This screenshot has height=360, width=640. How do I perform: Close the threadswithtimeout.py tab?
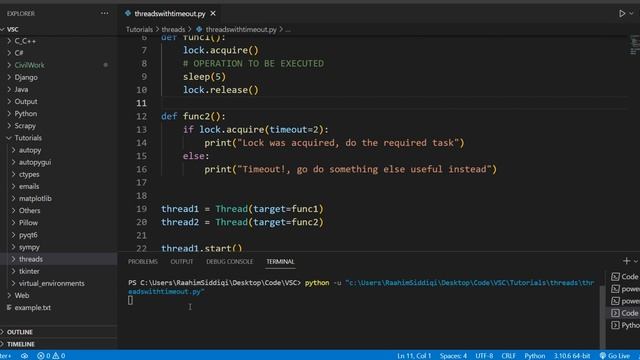click(x=213, y=13)
